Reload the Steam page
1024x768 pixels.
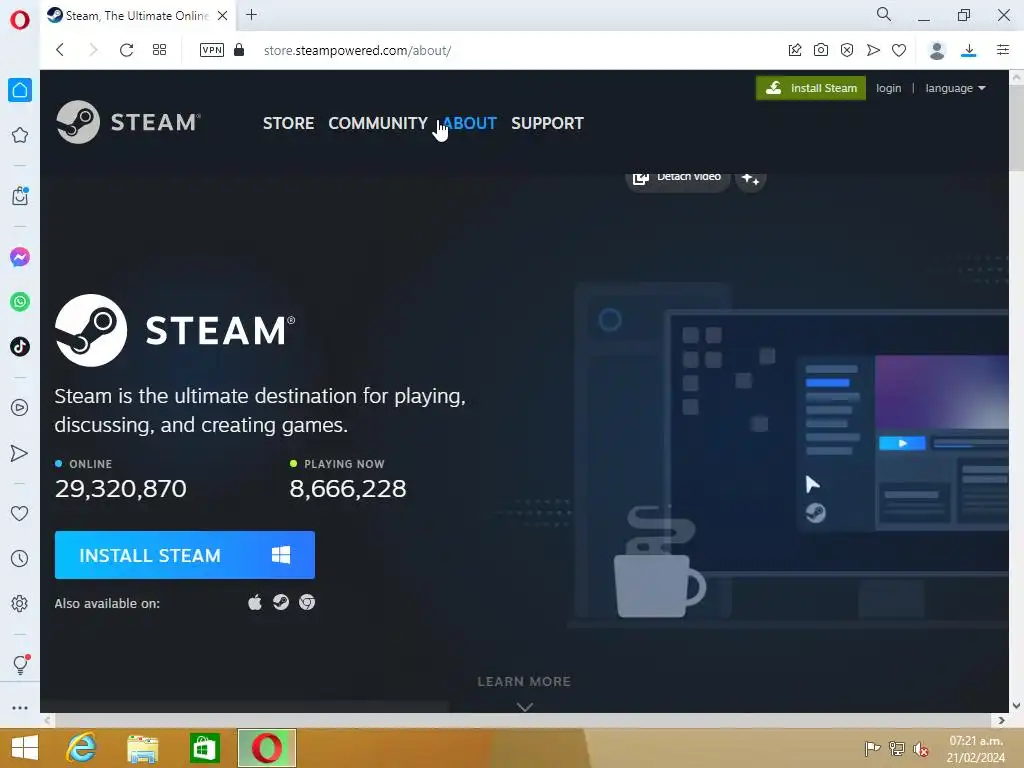[126, 50]
